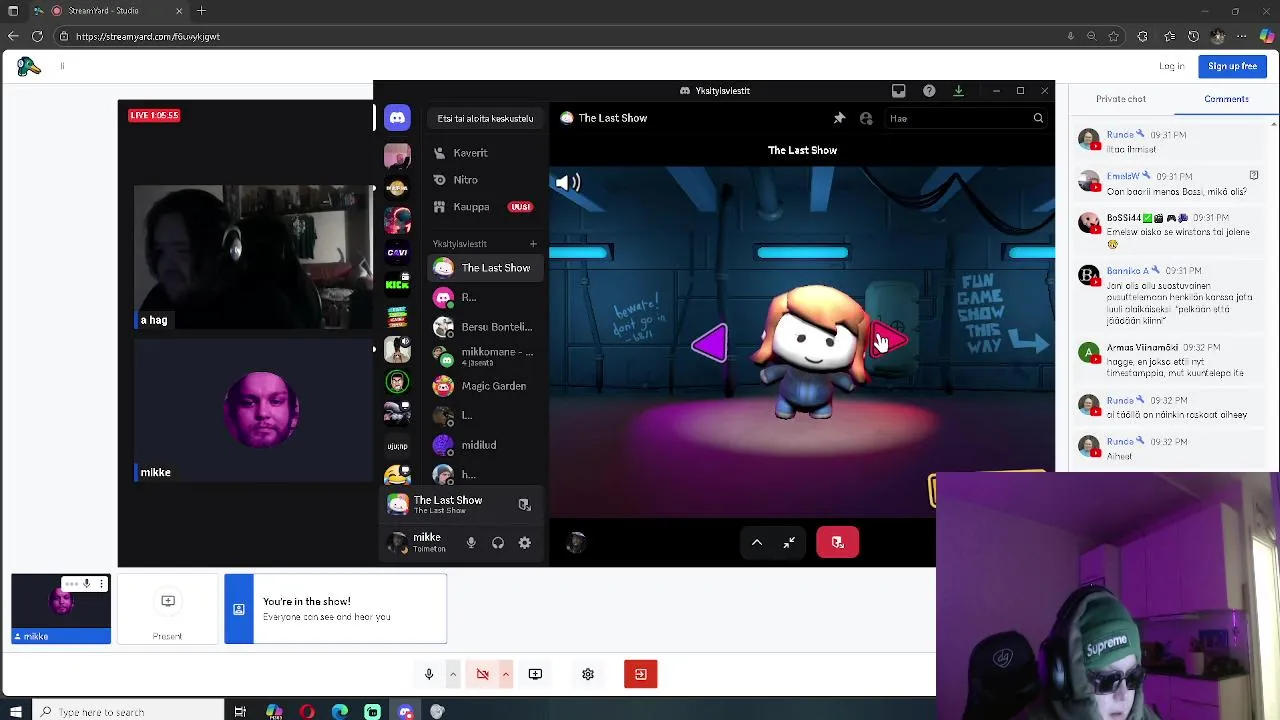This screenshot has height=720, width=1280.
Task: Open Kaverit friends page
Action: 487,153
